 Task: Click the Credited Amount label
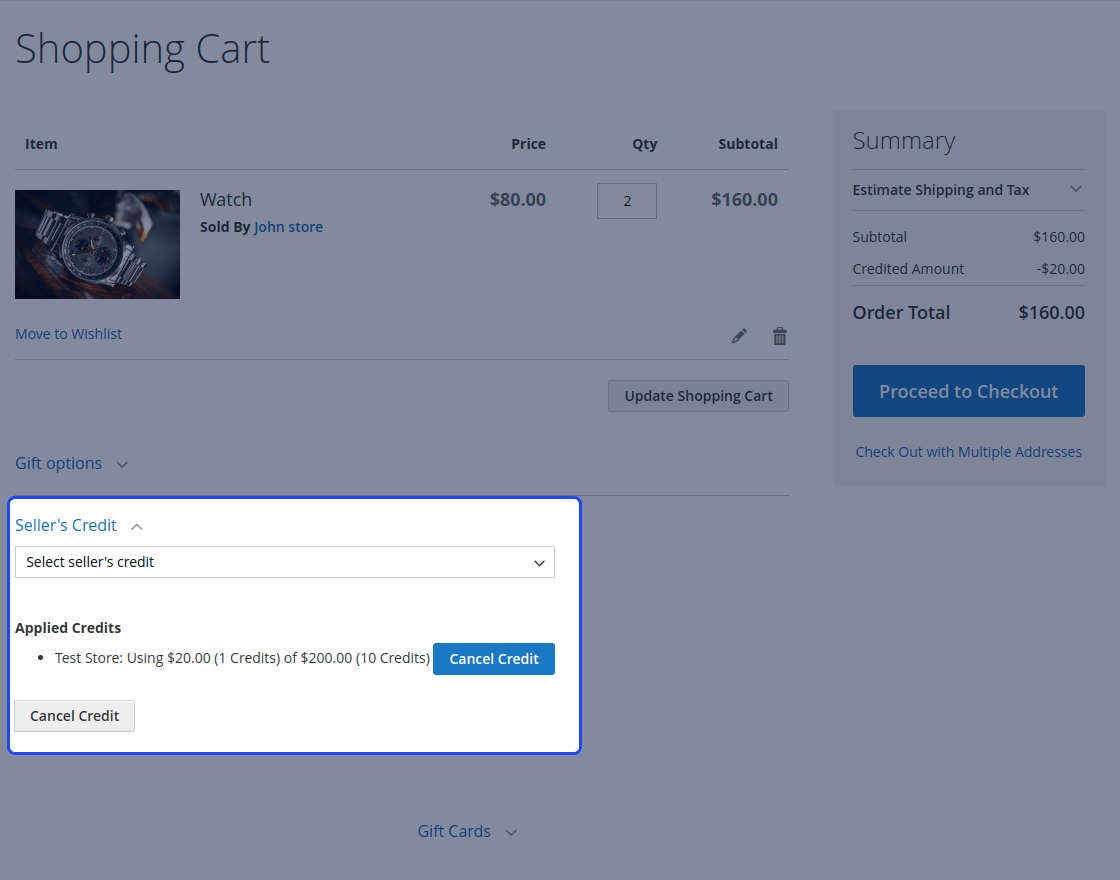tap(908, 269)
